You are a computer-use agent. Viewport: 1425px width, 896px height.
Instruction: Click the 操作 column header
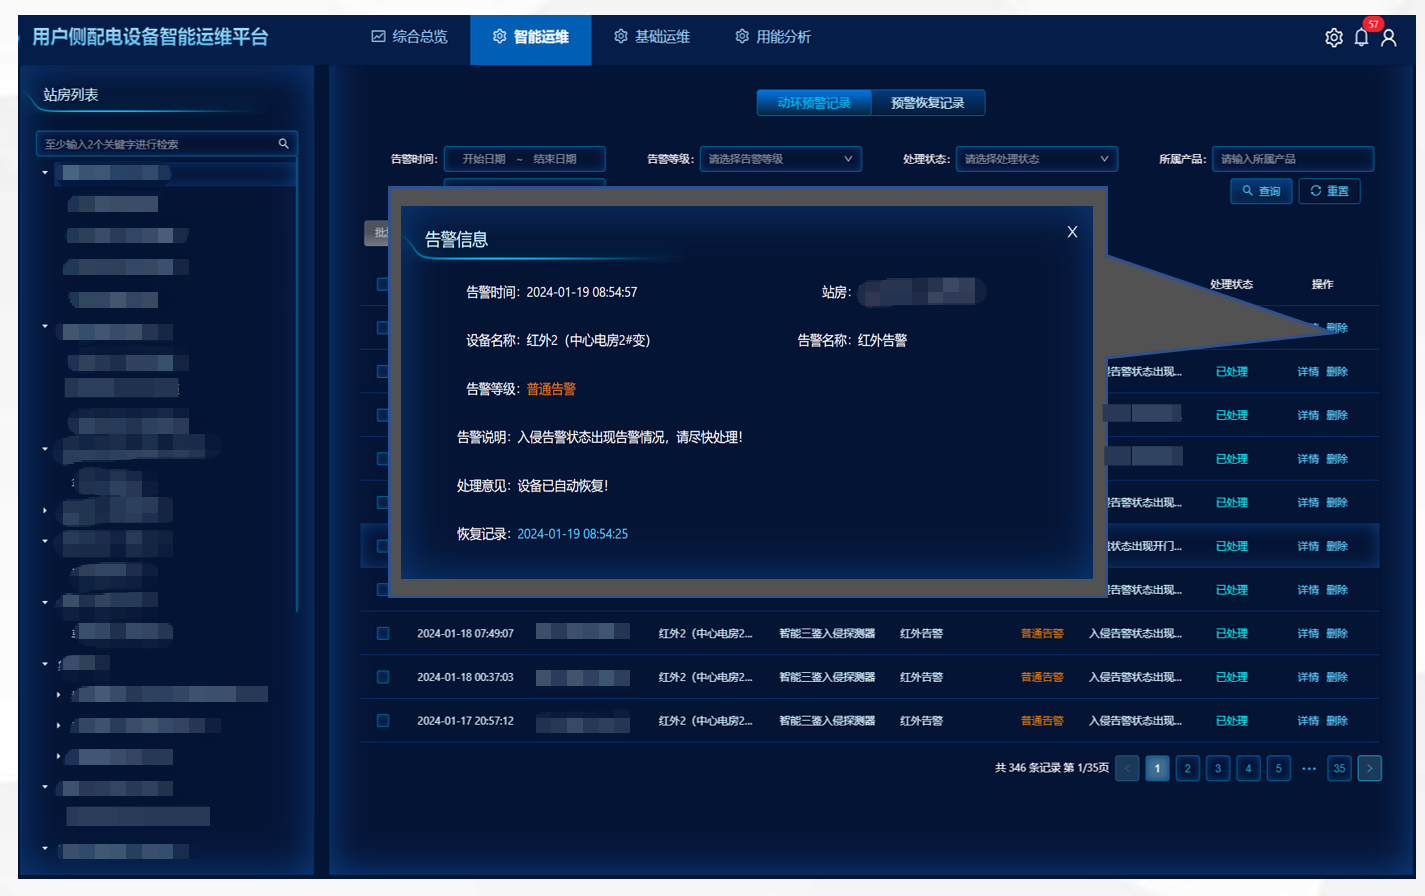[x=1322, y=284]
